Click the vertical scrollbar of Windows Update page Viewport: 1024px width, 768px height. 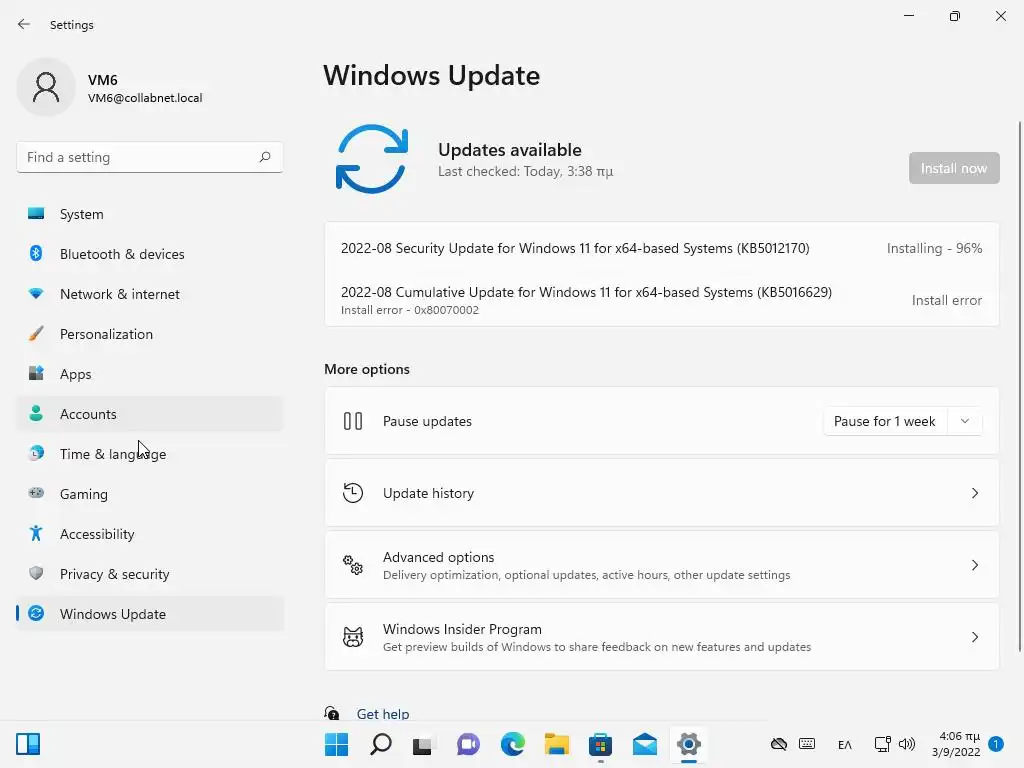point(1019,385)
